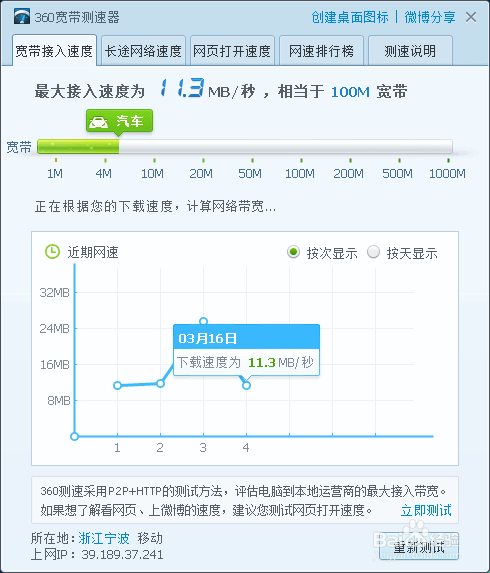Click chart data point for test 4
Viewport: 490px width, 573px height.
click(246, 385)
